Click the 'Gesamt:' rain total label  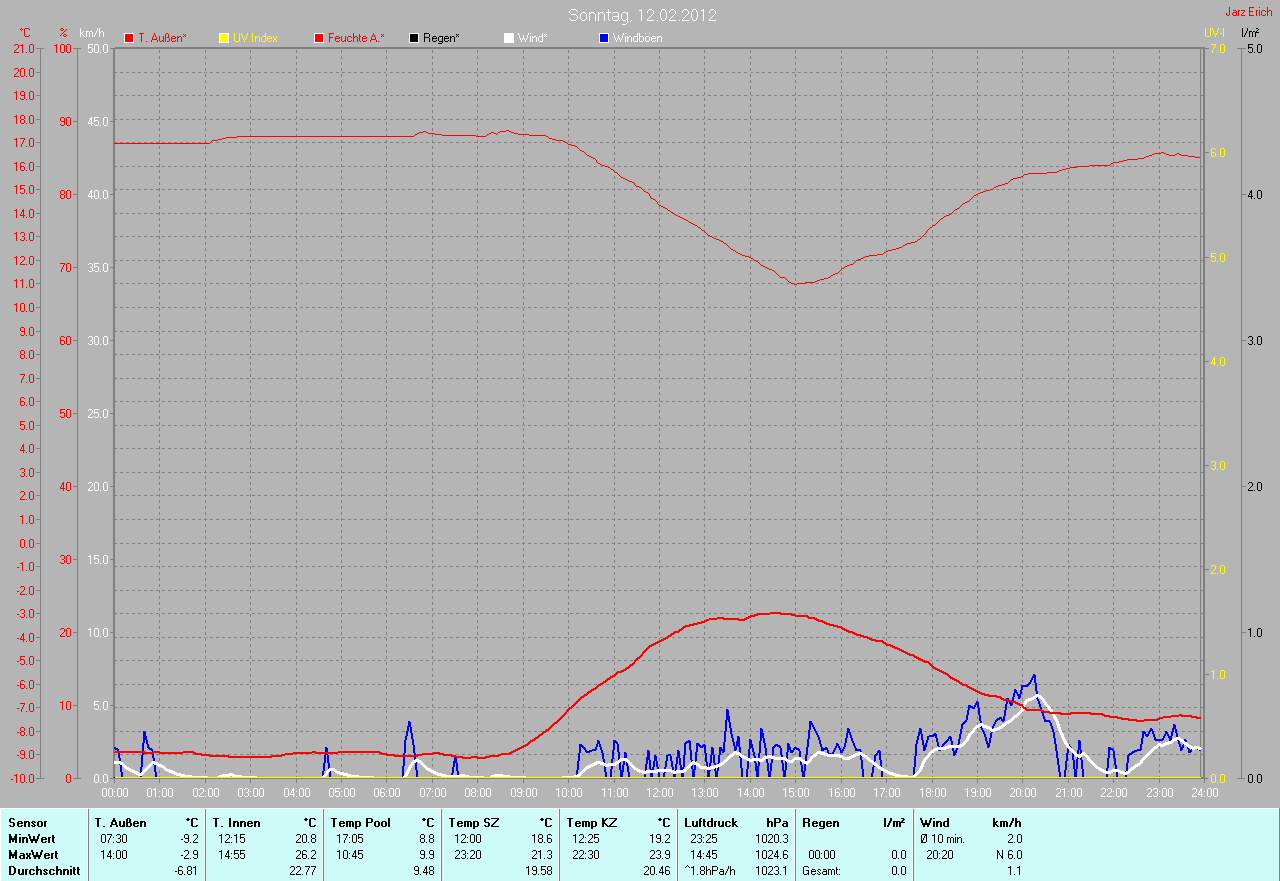[x=822, y=871]
